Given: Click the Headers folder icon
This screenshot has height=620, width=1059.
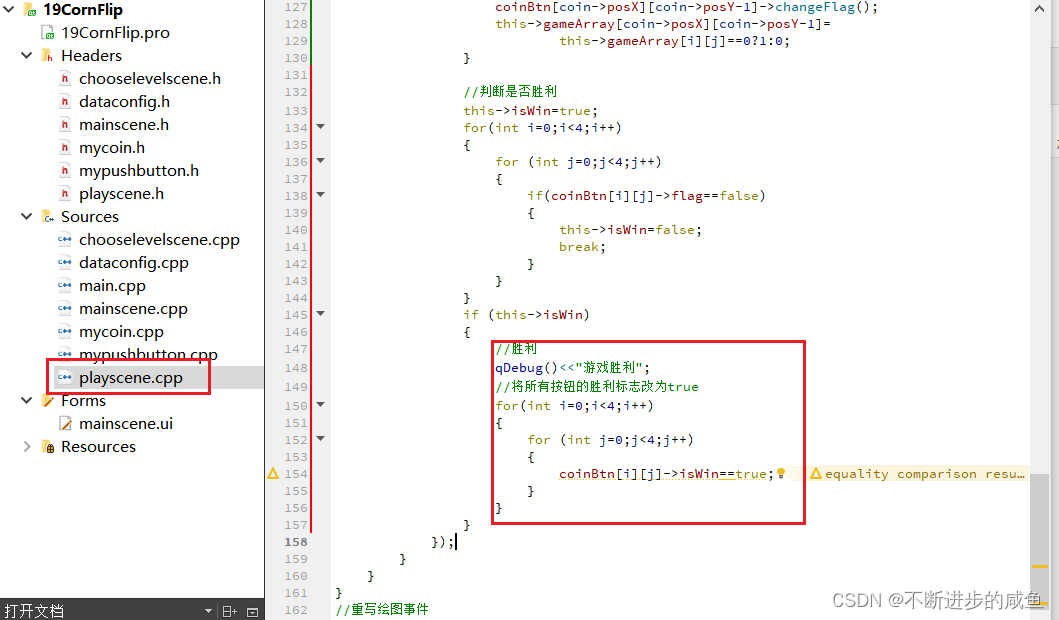Looking at the screenshot, I should (47, 55).
